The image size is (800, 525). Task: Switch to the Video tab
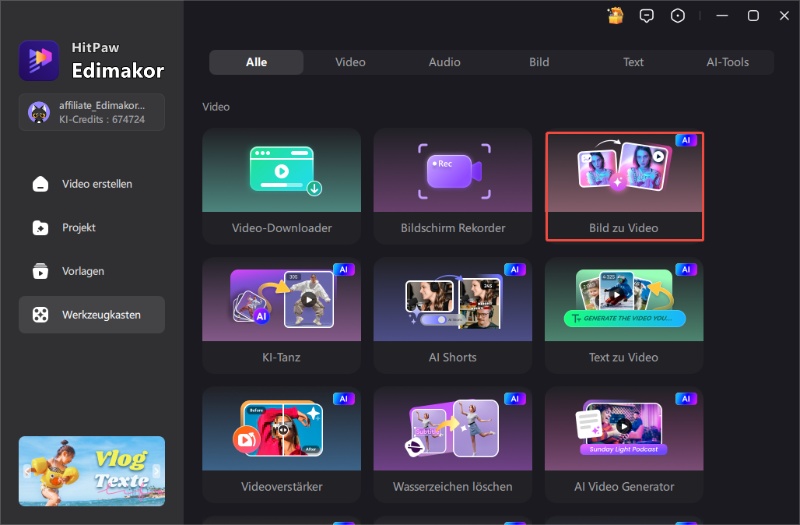[350, 62]
